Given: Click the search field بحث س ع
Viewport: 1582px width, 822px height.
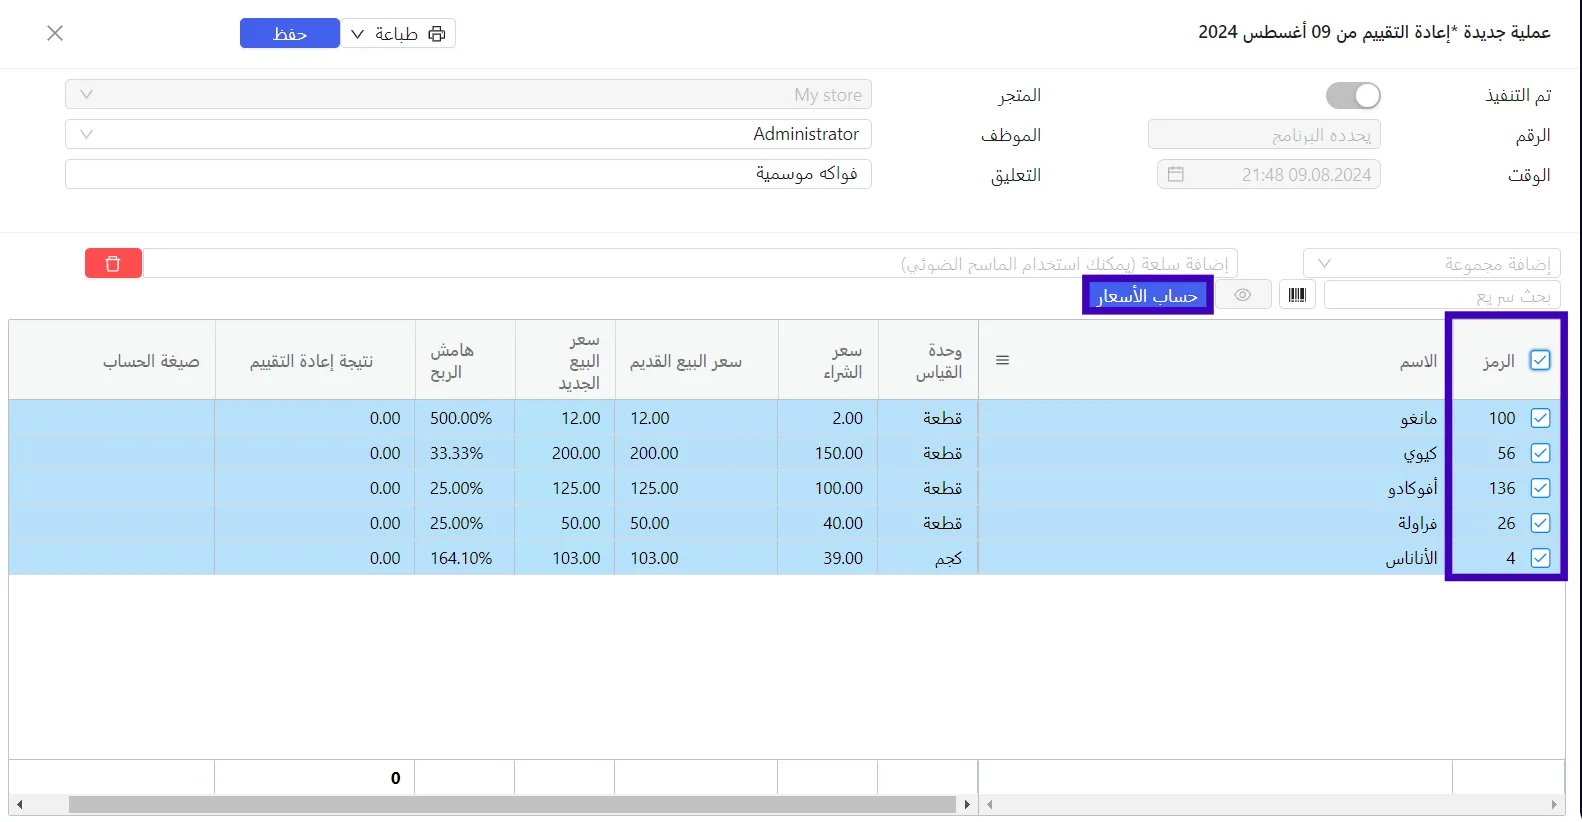Looking at the screenshot, I should click(1442, 295).
